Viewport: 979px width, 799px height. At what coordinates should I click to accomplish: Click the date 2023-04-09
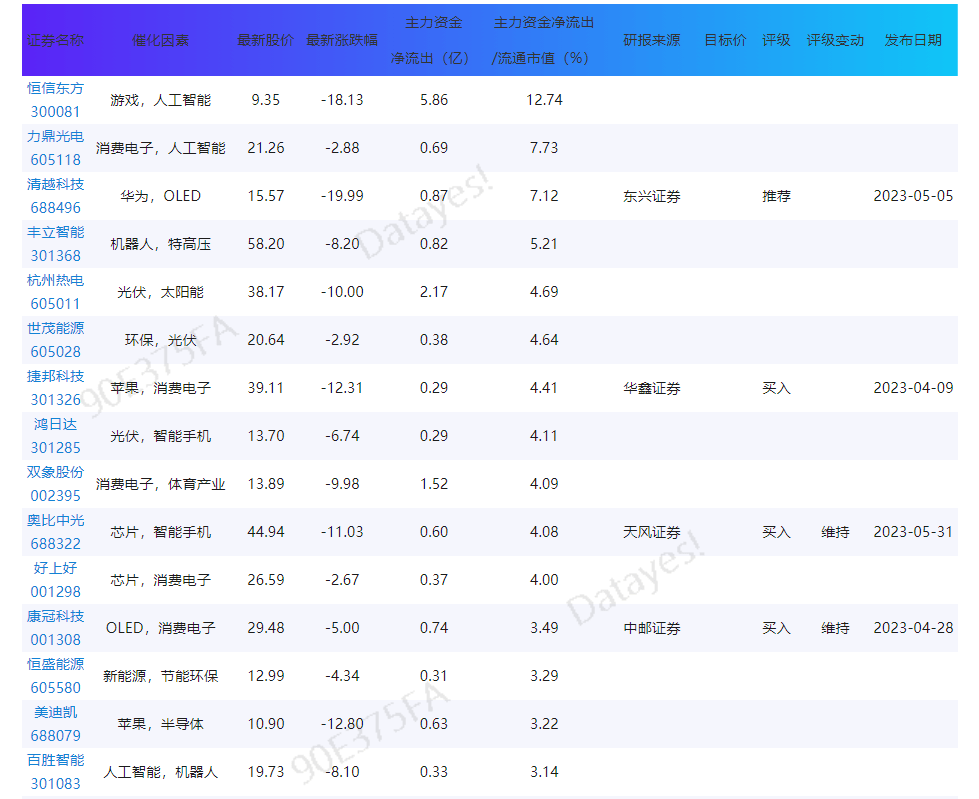coord(913,388)
